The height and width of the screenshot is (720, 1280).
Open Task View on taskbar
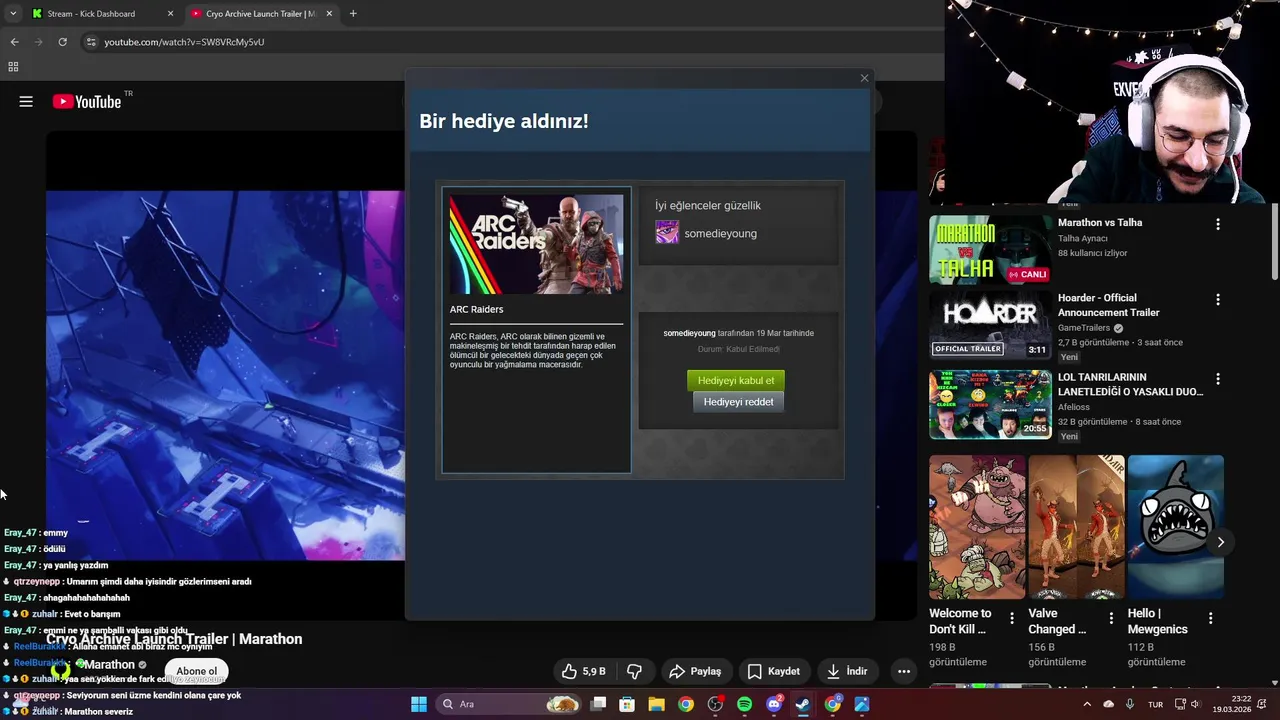598,704
